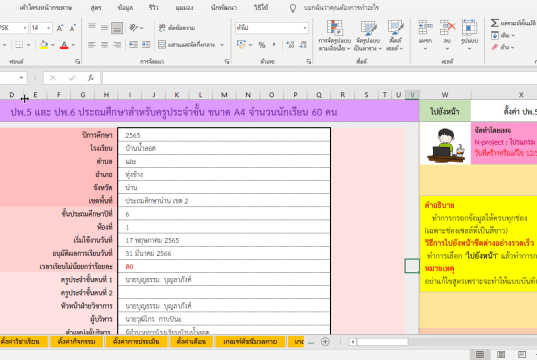Image resolution: width=537 pixels, height=360 pixels.
Task: Toggle align text left
Action: [92, 45]
